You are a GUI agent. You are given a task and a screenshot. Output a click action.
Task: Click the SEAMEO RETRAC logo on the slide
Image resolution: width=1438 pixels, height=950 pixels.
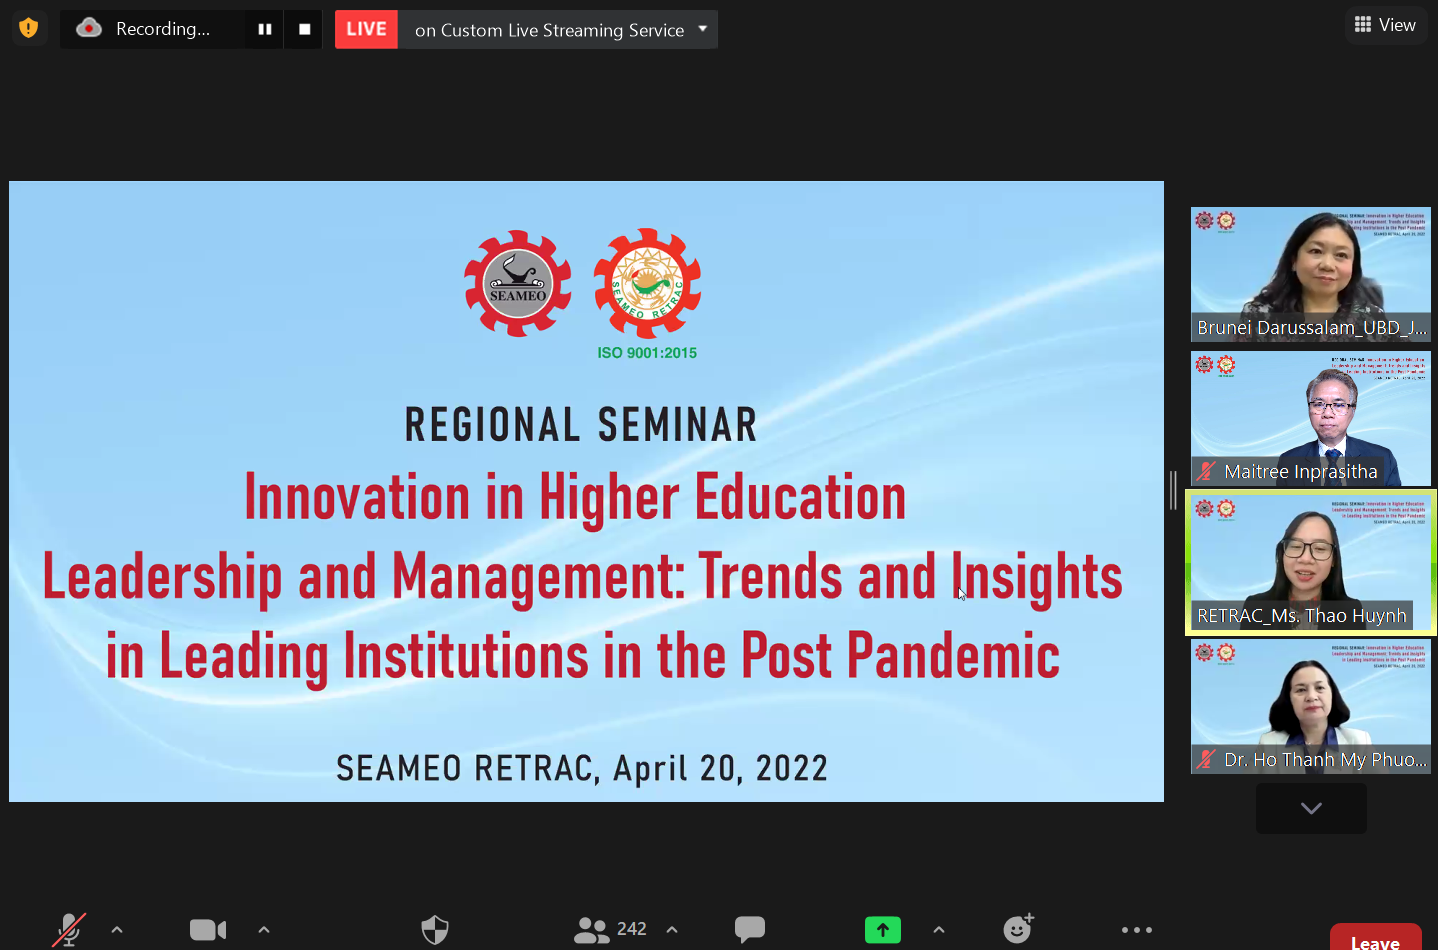(x=647, y=283)
